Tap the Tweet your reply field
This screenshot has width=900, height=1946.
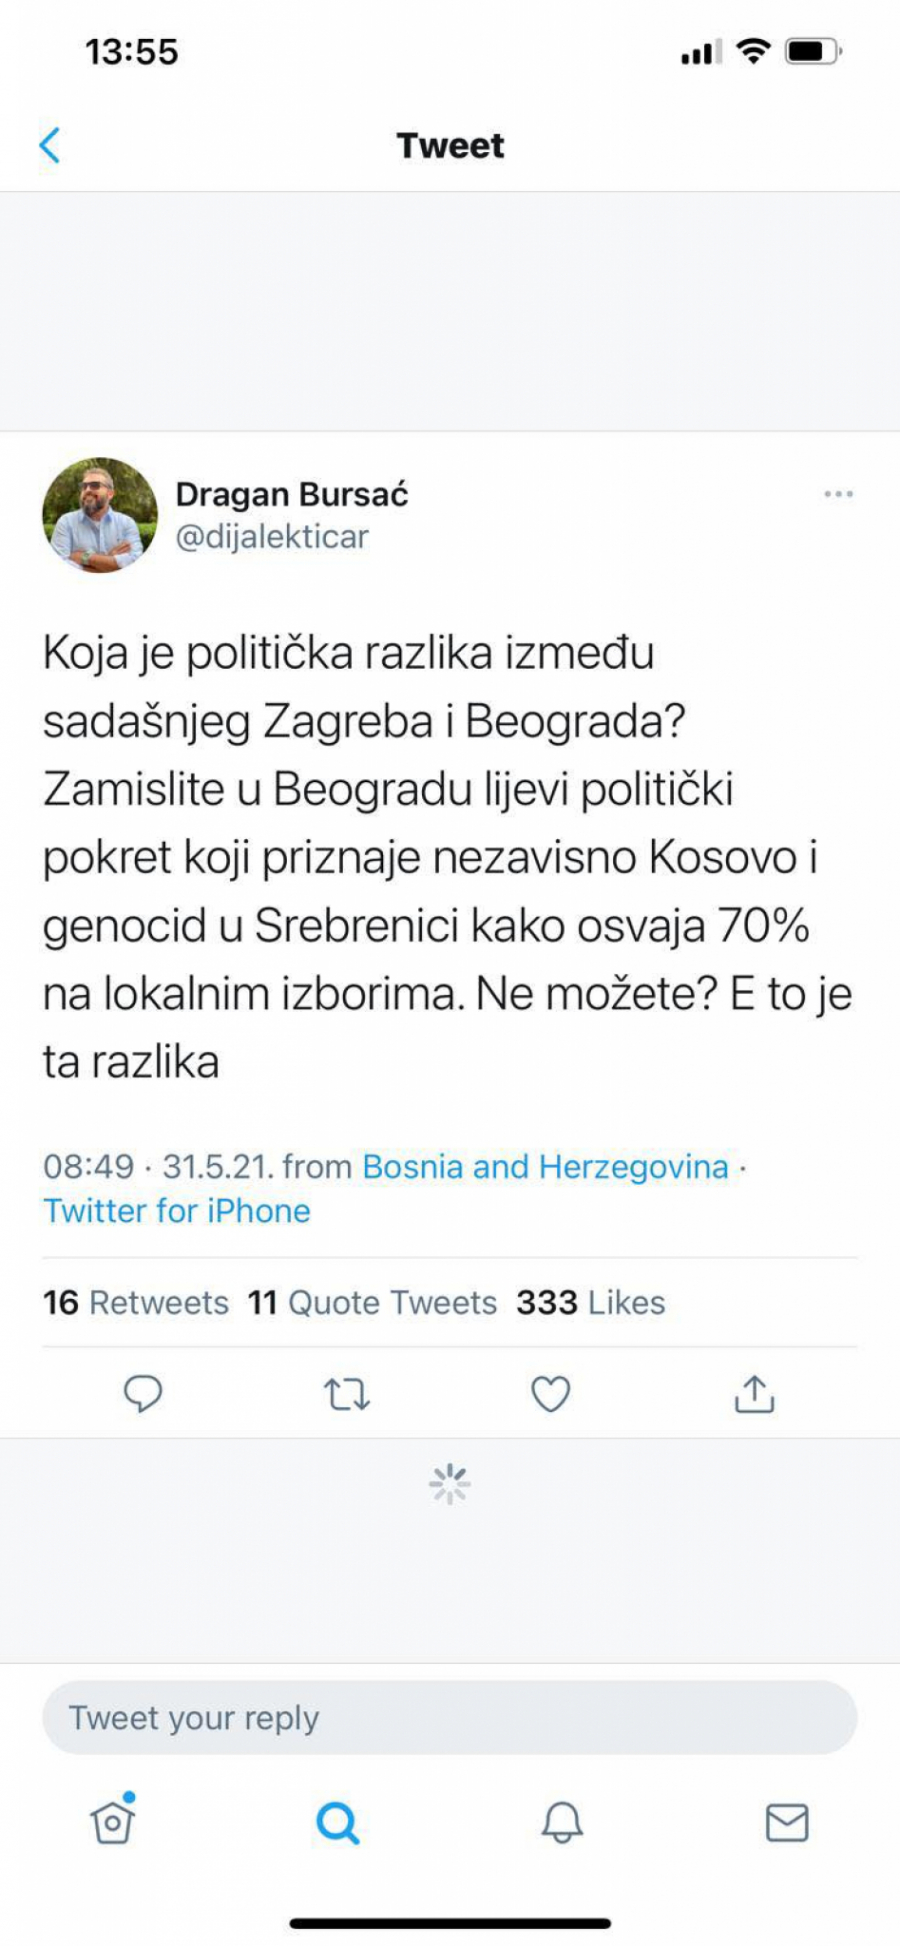click(450, 1716)
